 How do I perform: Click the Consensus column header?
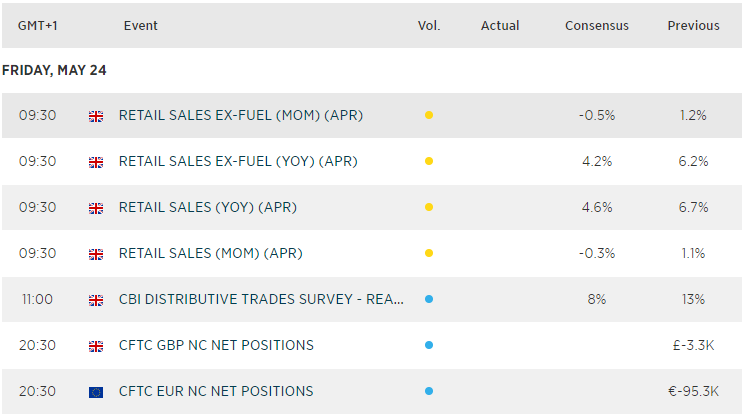click(x=597, y=26)
